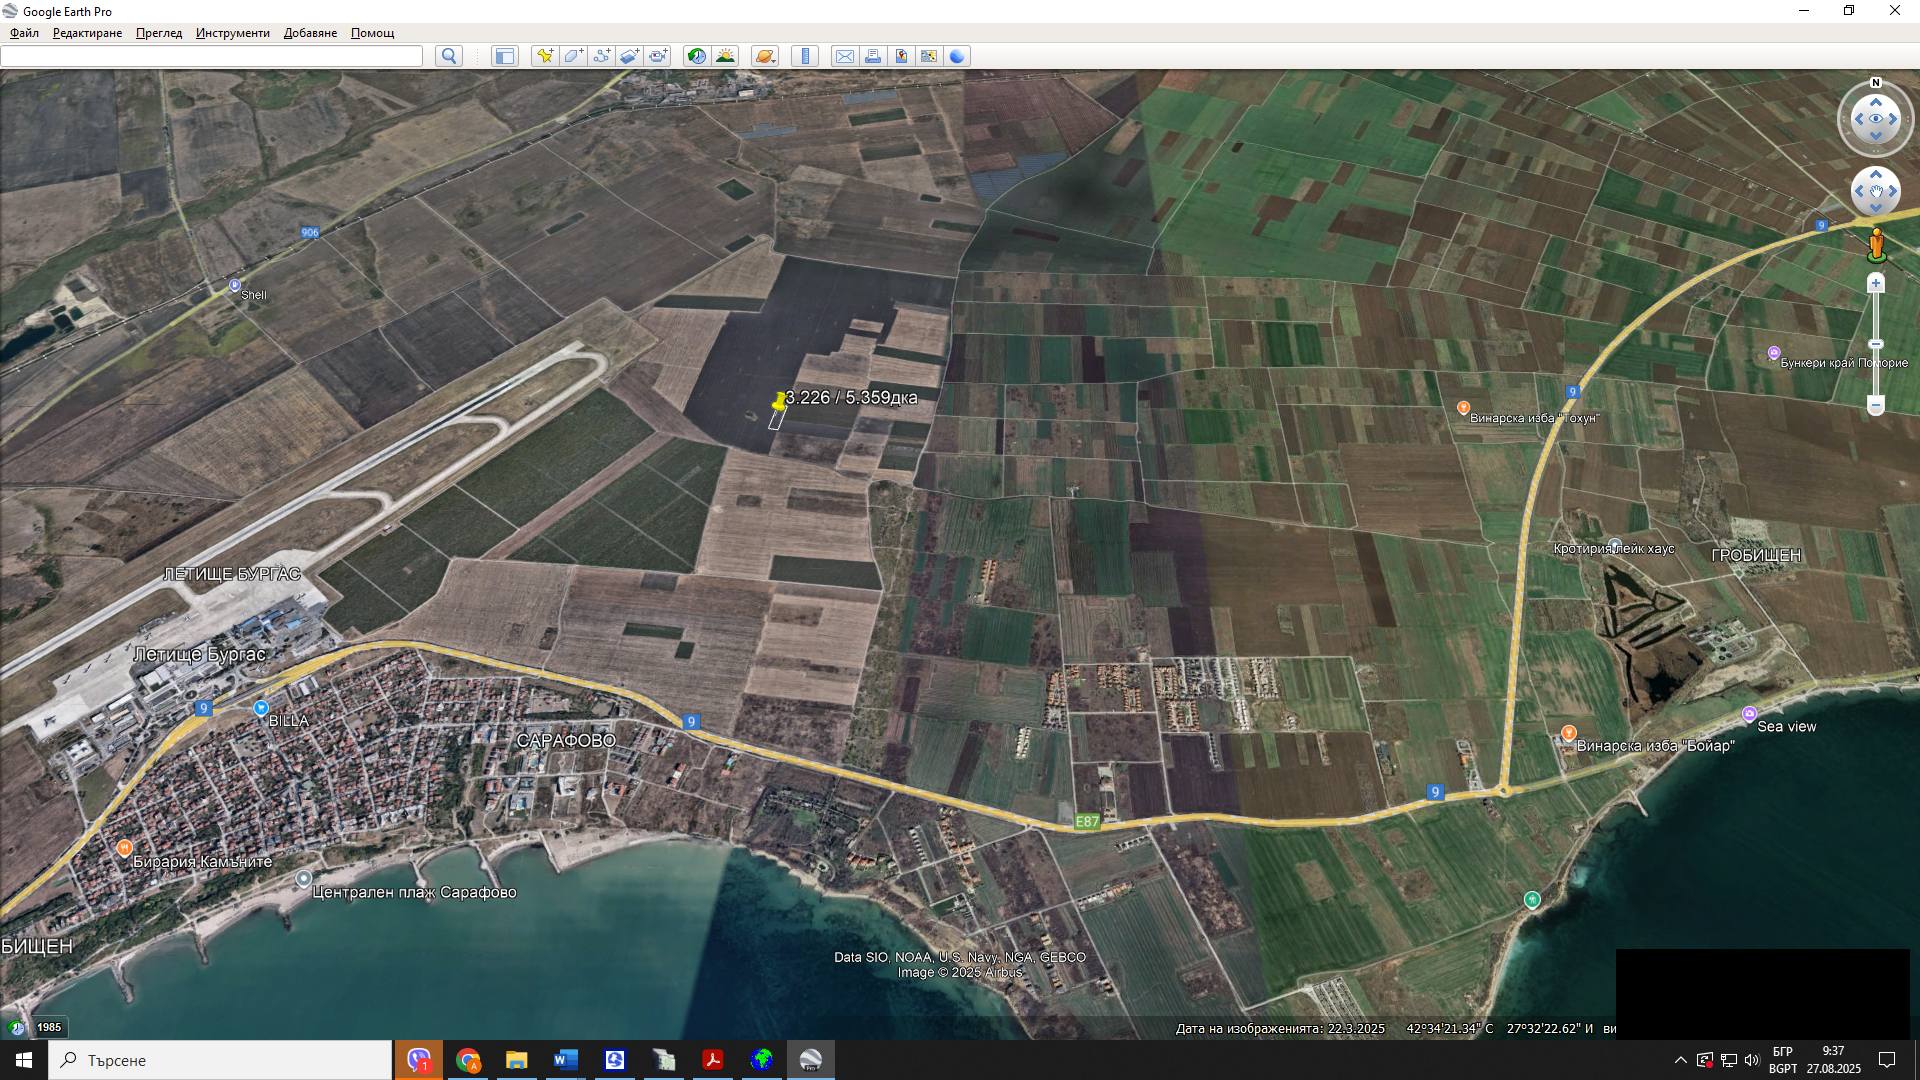Open the Редактиране menu
Screen dimensions: 1920x1080
point(87,33)
